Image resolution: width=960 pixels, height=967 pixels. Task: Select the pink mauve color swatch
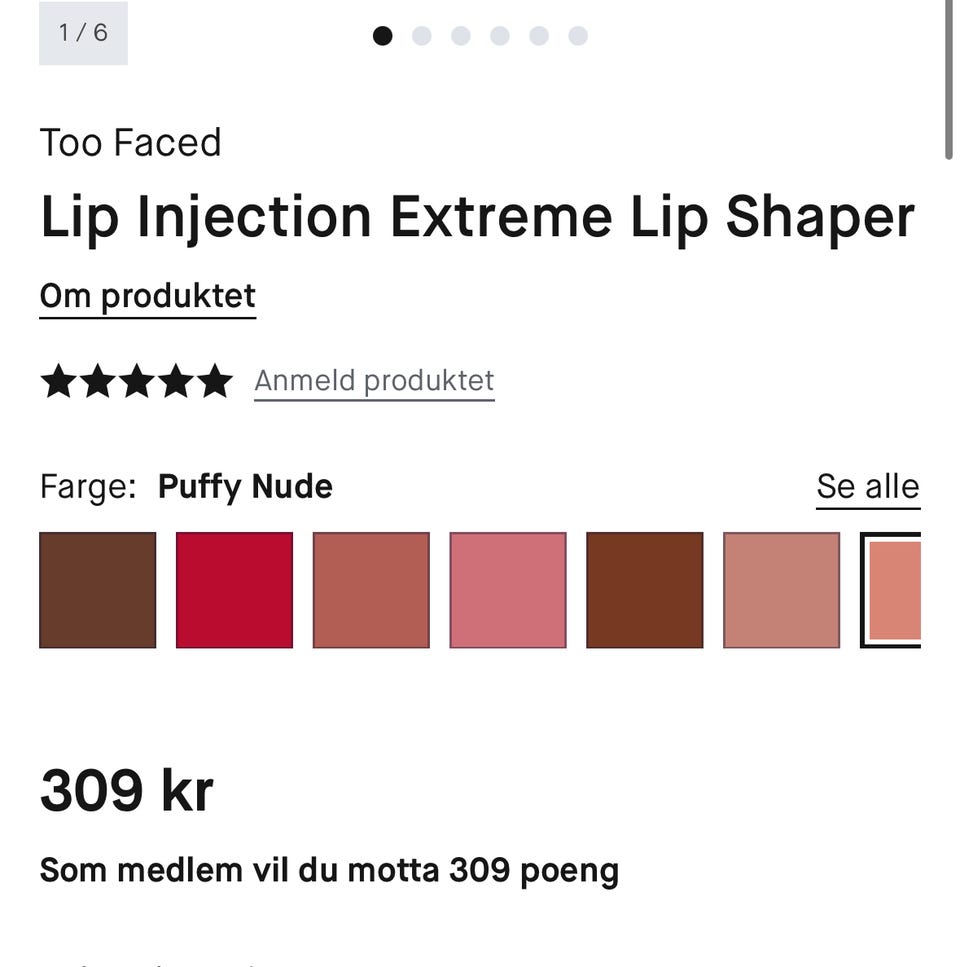(508, 590)
